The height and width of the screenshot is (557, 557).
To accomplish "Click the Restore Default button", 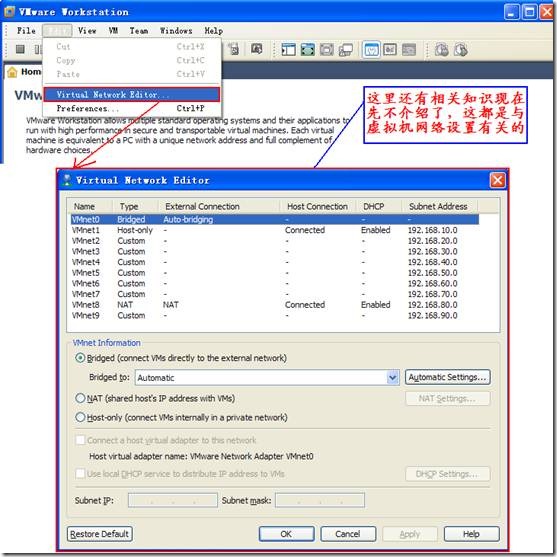I will coord(100,534).
